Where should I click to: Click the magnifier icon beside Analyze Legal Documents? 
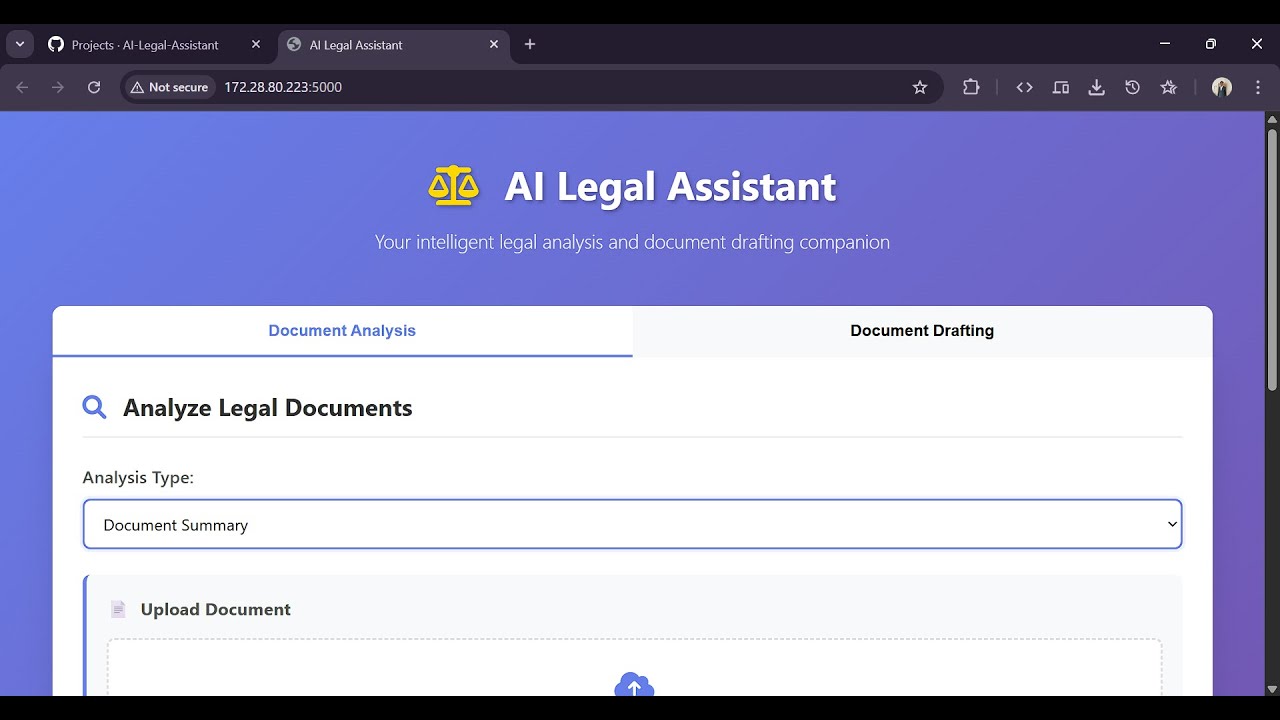95,407
